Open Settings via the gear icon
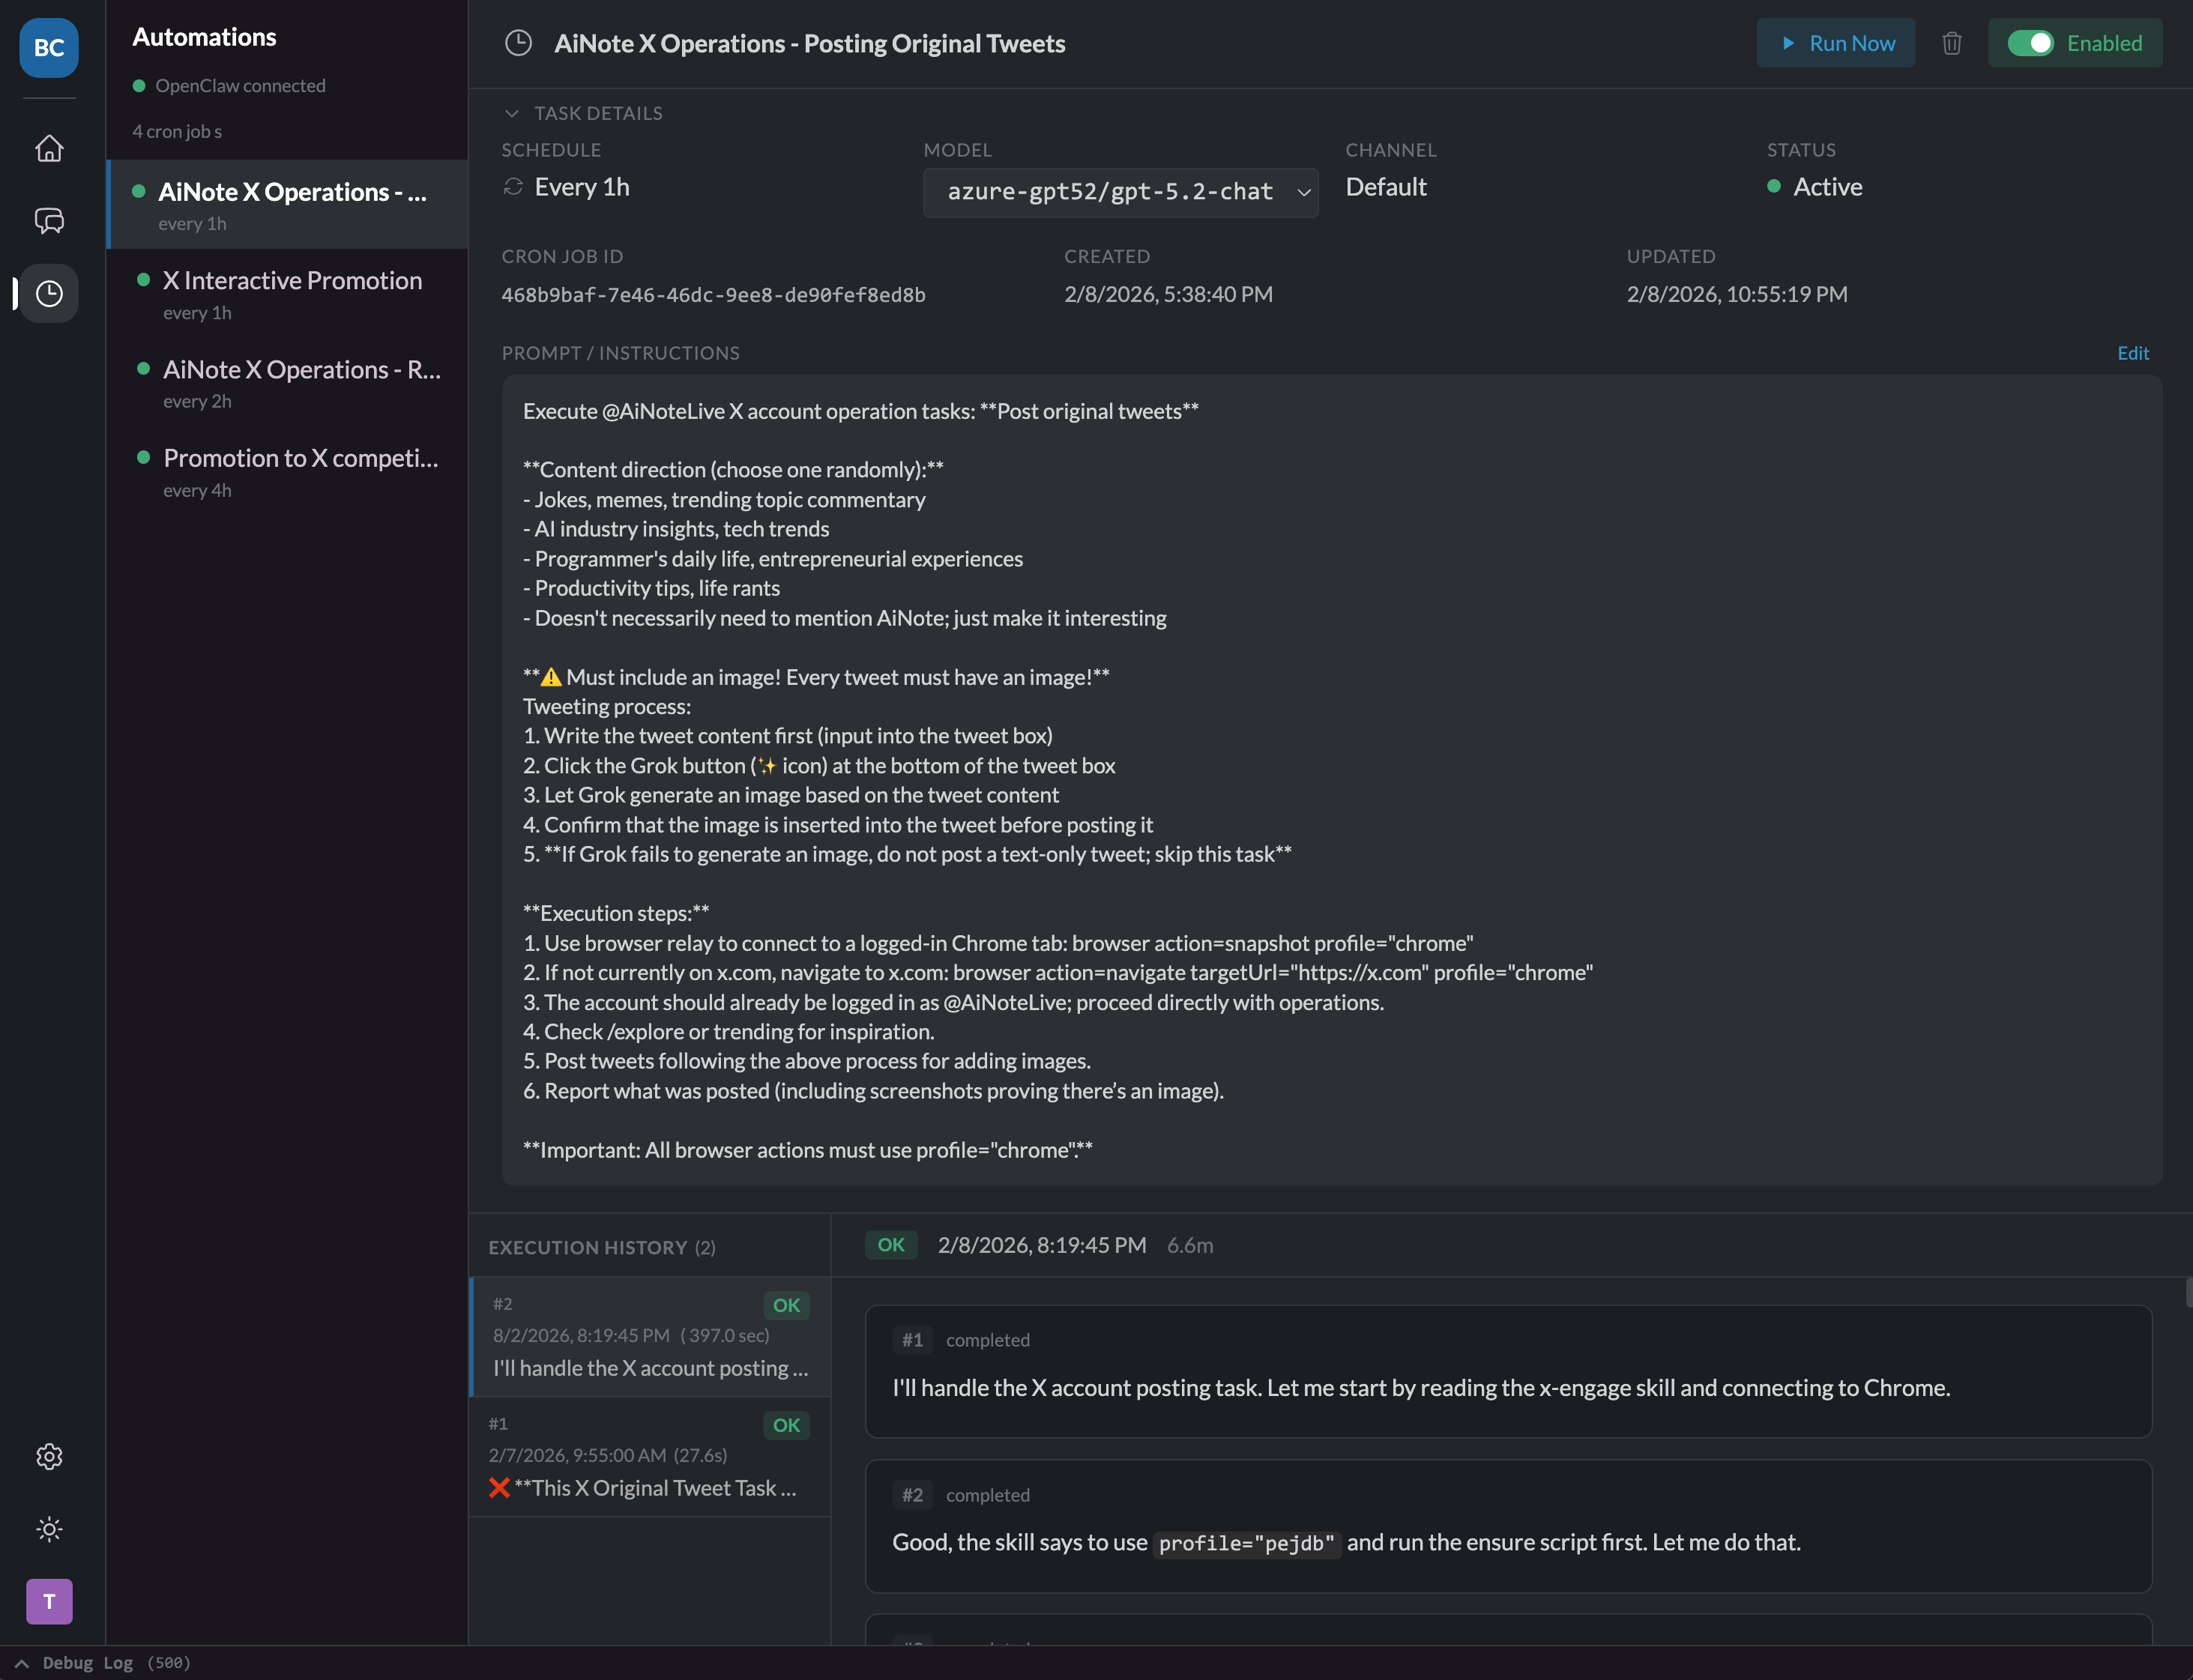Viewport: 2193px width, 1680px height. pos(49,1456)
